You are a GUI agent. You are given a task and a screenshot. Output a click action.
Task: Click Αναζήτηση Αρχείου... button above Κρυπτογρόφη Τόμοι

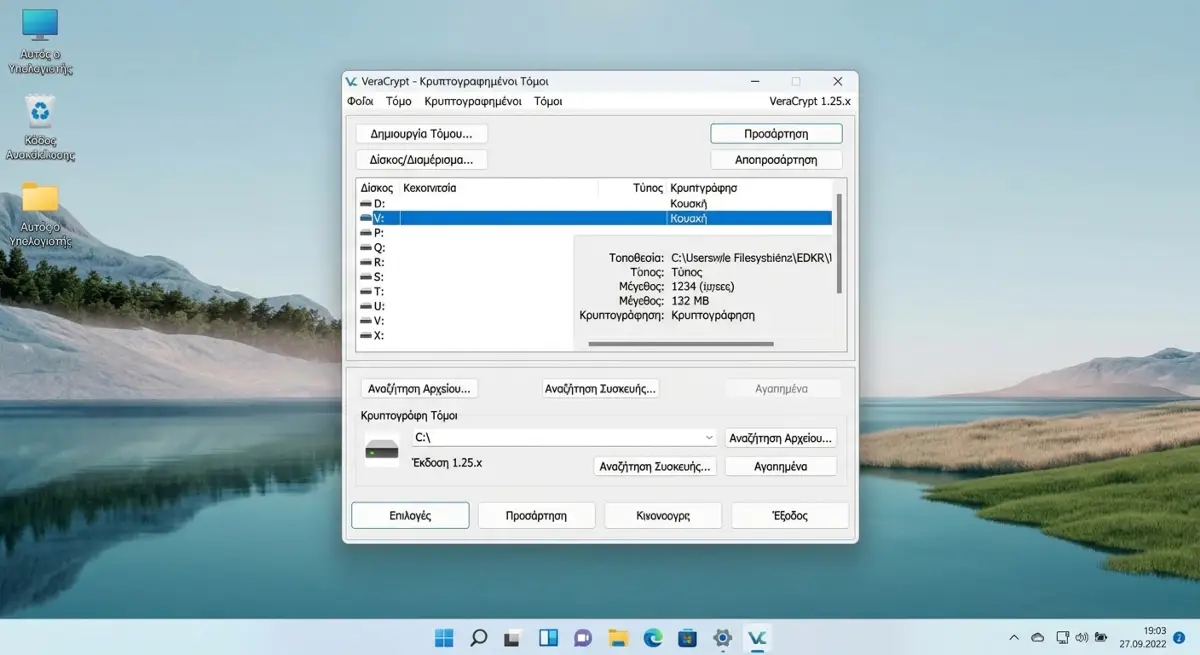(419, 388)
